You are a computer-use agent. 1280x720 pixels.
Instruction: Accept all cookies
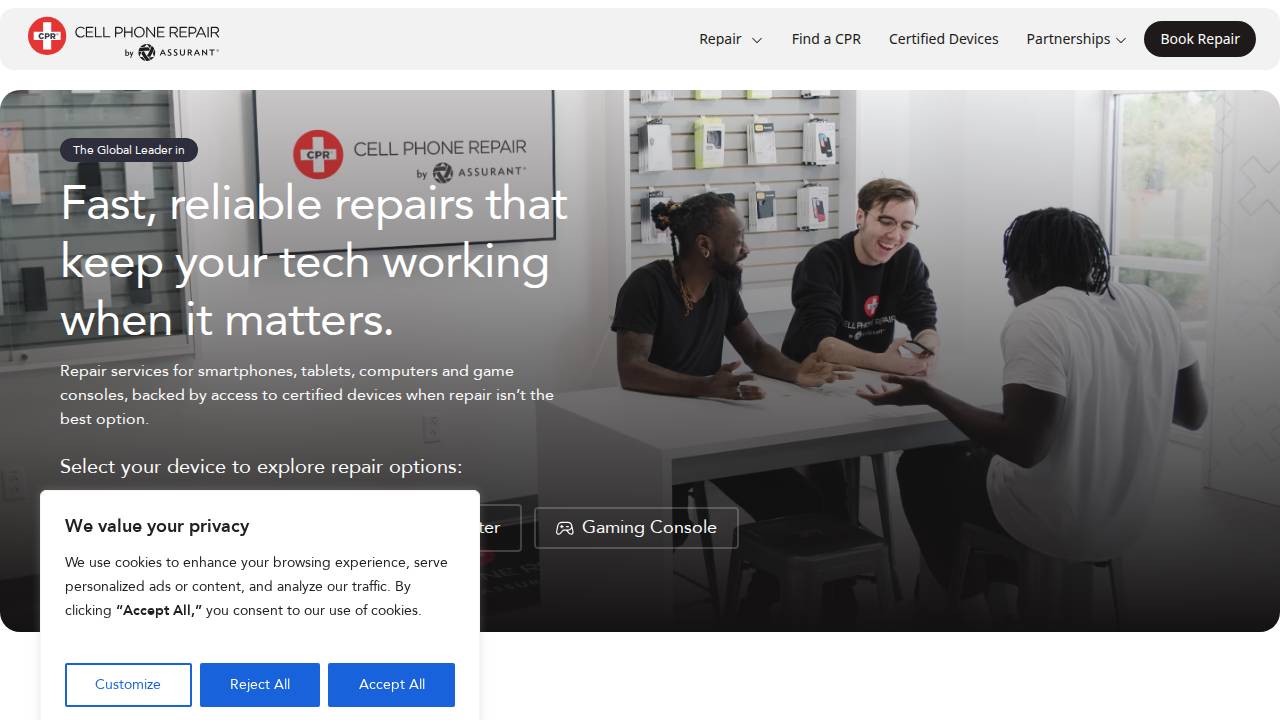click(391, 685)
